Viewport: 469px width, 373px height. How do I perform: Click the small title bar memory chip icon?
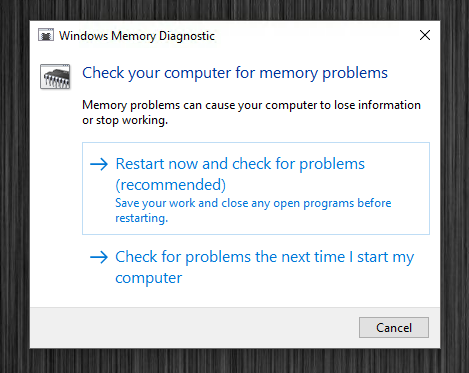[46, 35]
